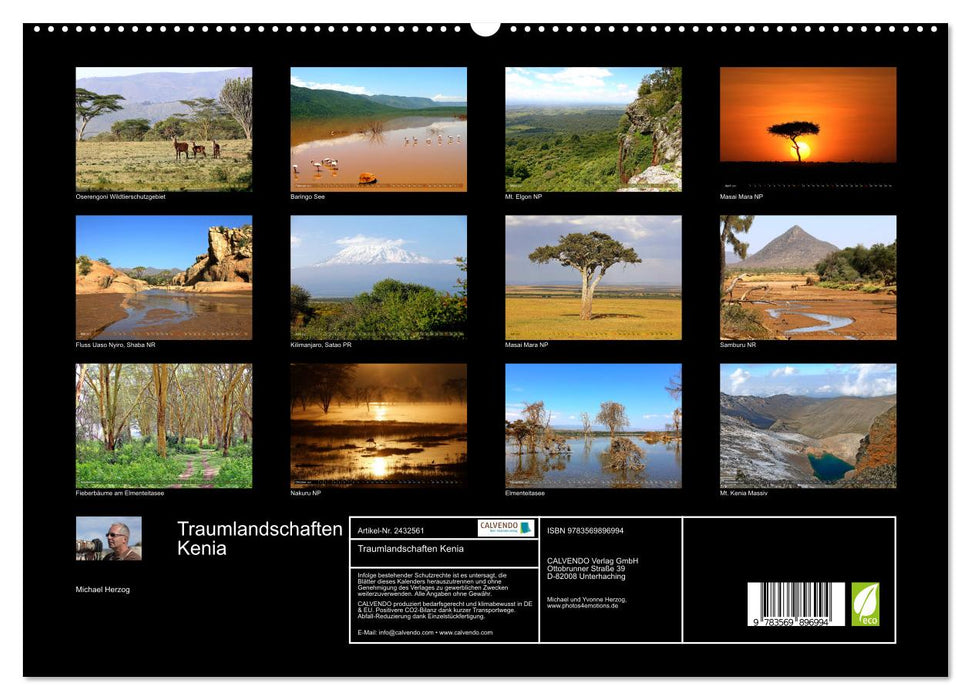
Task: Open the Fluss Uaso Nyiro river photo
Action: (x=163, y=277)
